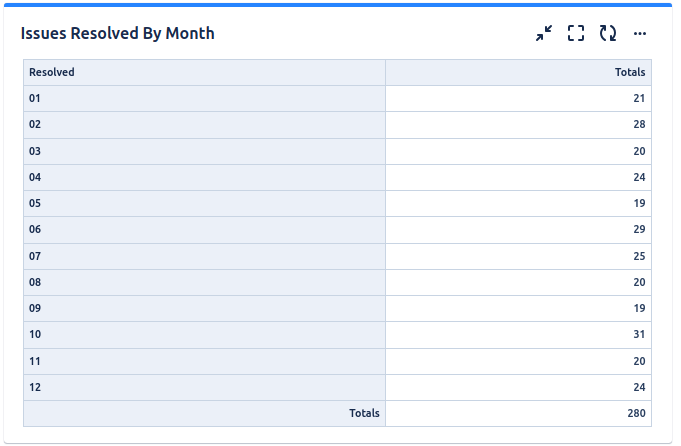
Task: Open the 29 issues for month 06
Action: click(x=639, y=229)
